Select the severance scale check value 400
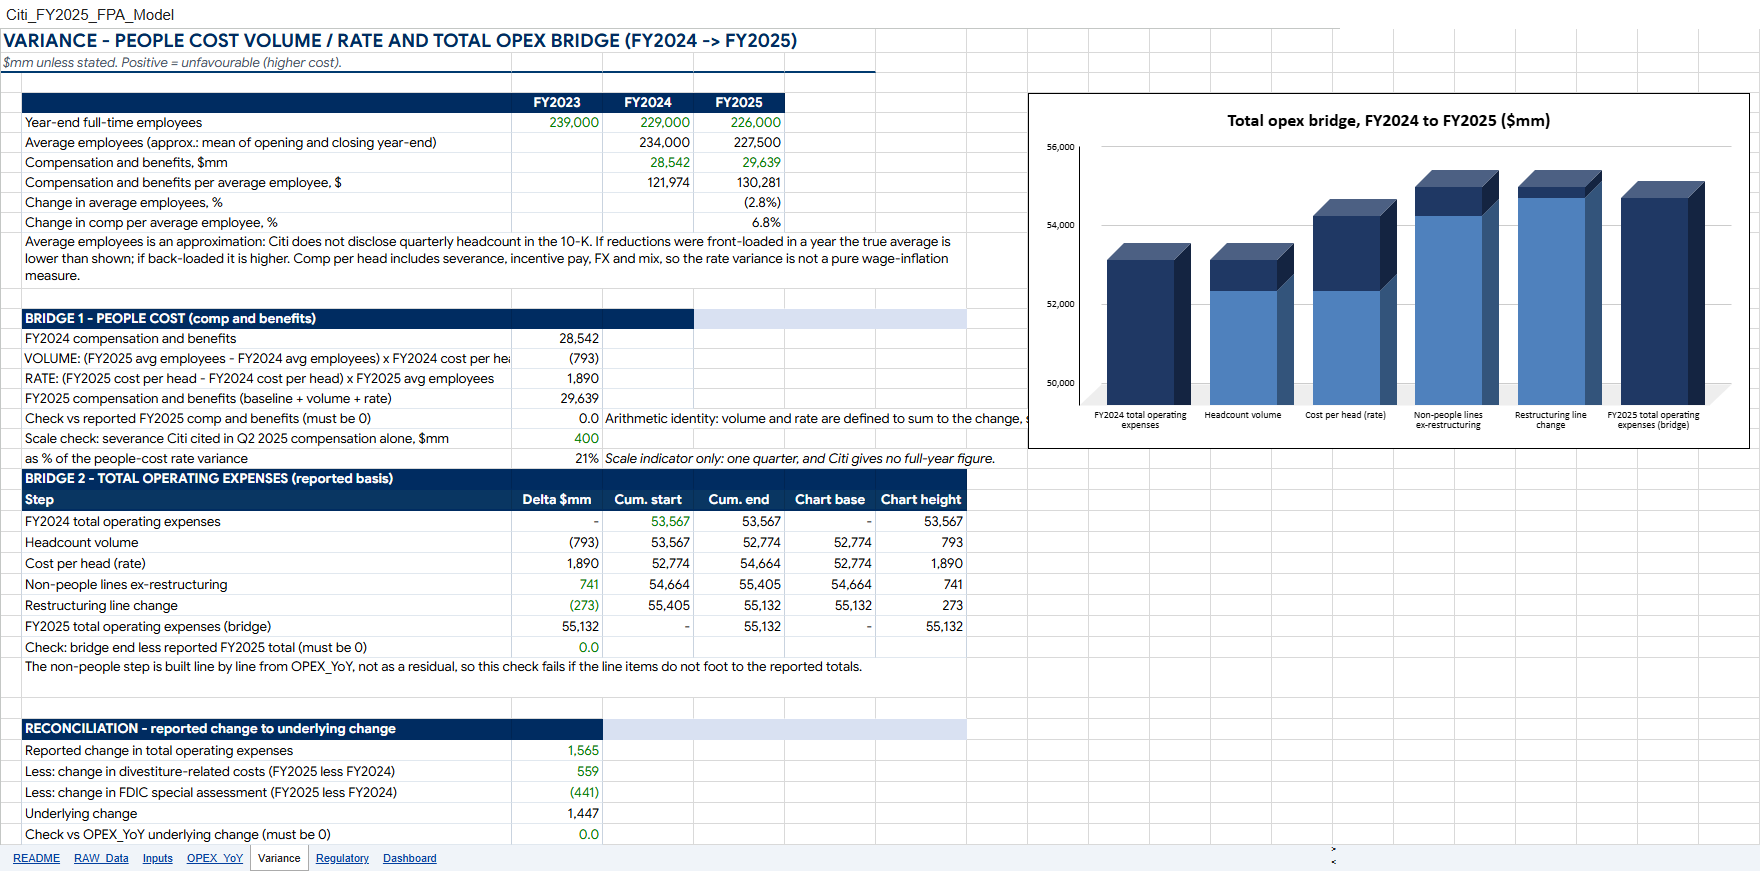1760x871 pixels. click(587, 438)
